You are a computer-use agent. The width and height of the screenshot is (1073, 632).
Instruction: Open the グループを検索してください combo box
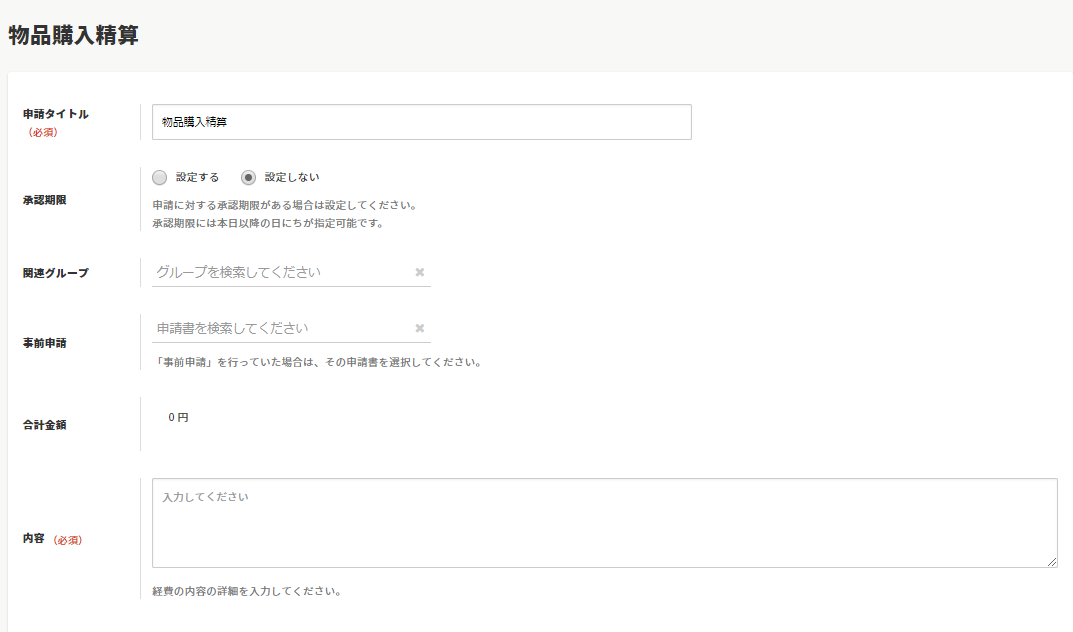(x=280, y=272)
